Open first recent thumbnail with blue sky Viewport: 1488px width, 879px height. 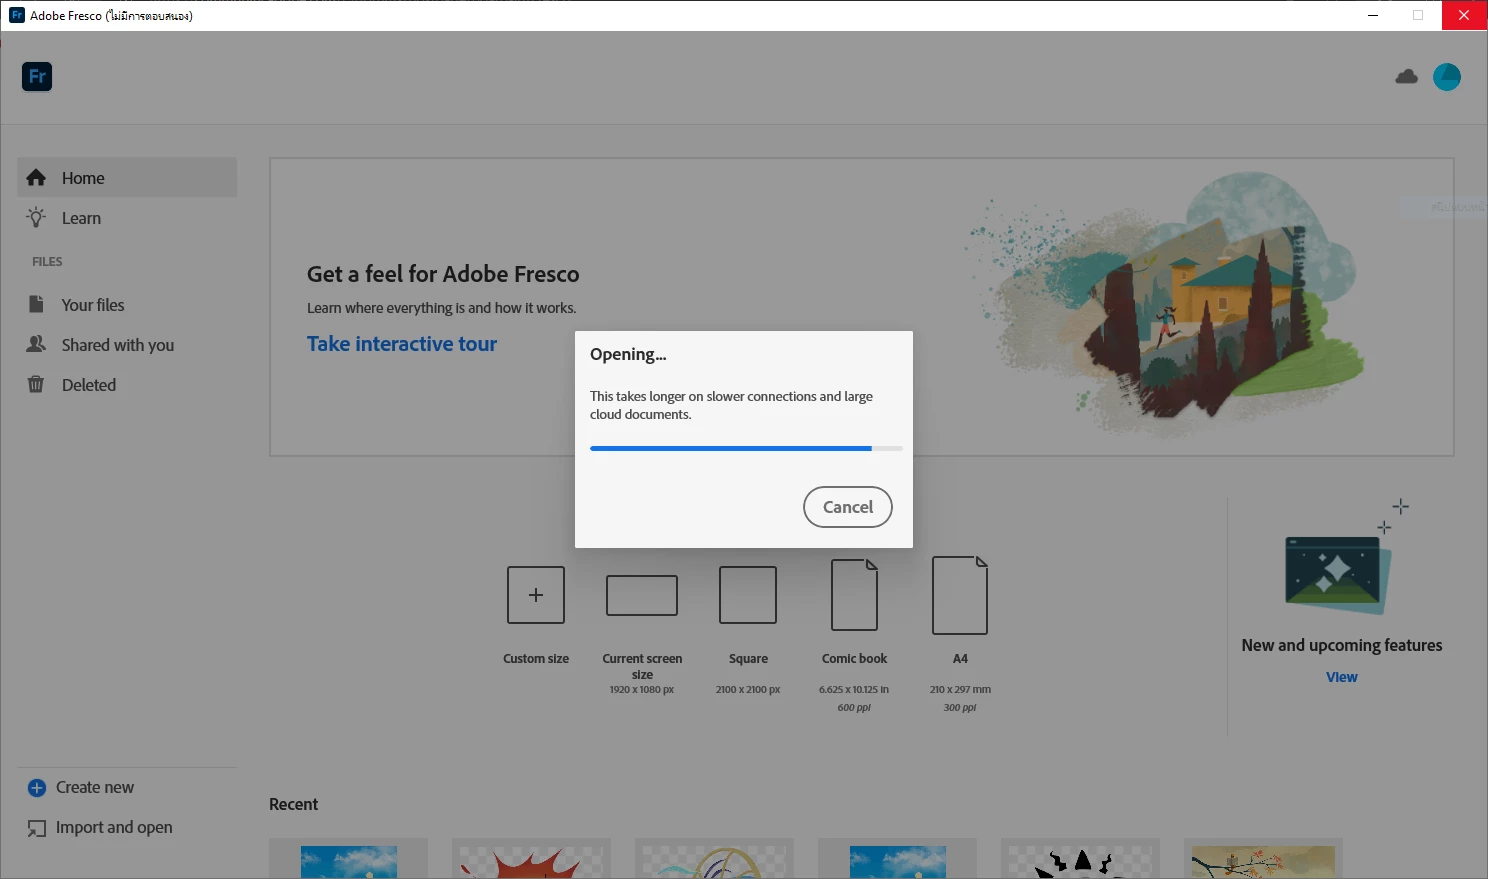pyautogui.click(x=349, y=860)
